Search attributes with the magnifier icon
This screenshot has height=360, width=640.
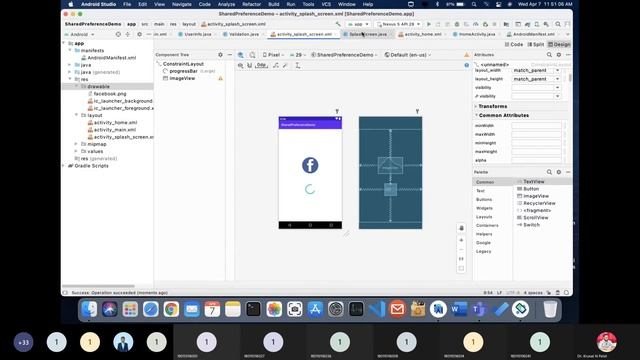pos(549,55)
